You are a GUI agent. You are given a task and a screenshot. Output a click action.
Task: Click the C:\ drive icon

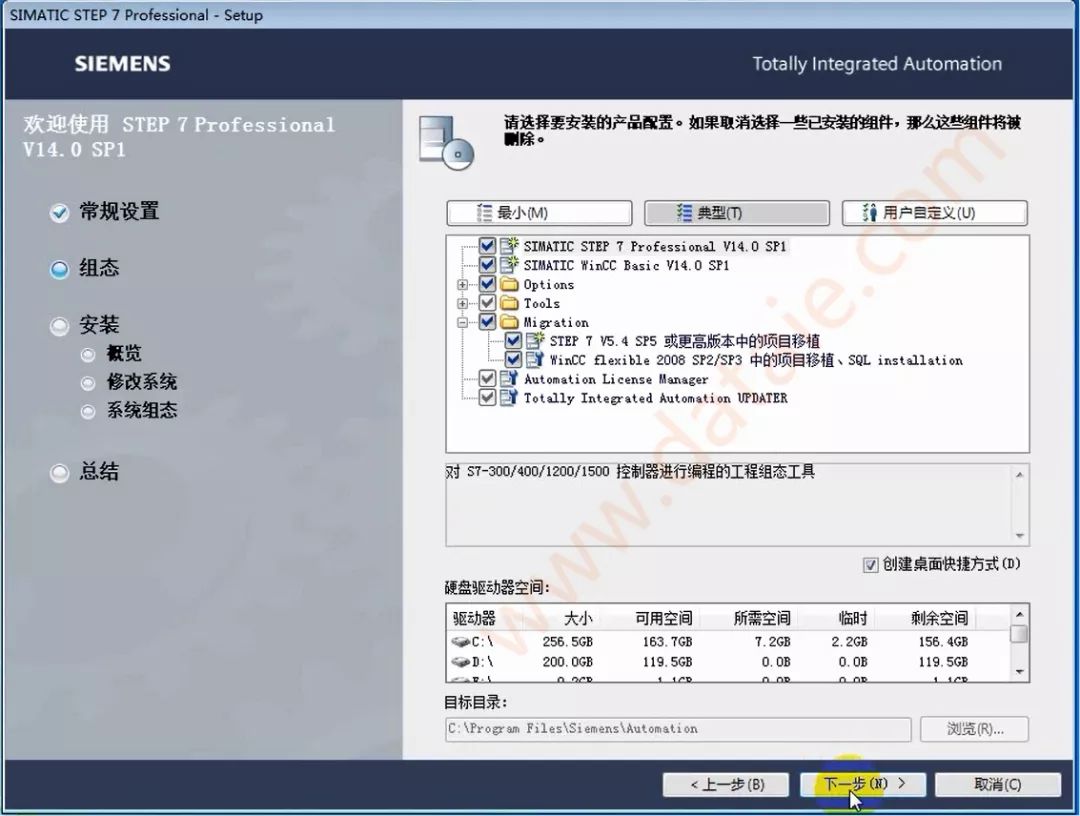click(461, 642)
